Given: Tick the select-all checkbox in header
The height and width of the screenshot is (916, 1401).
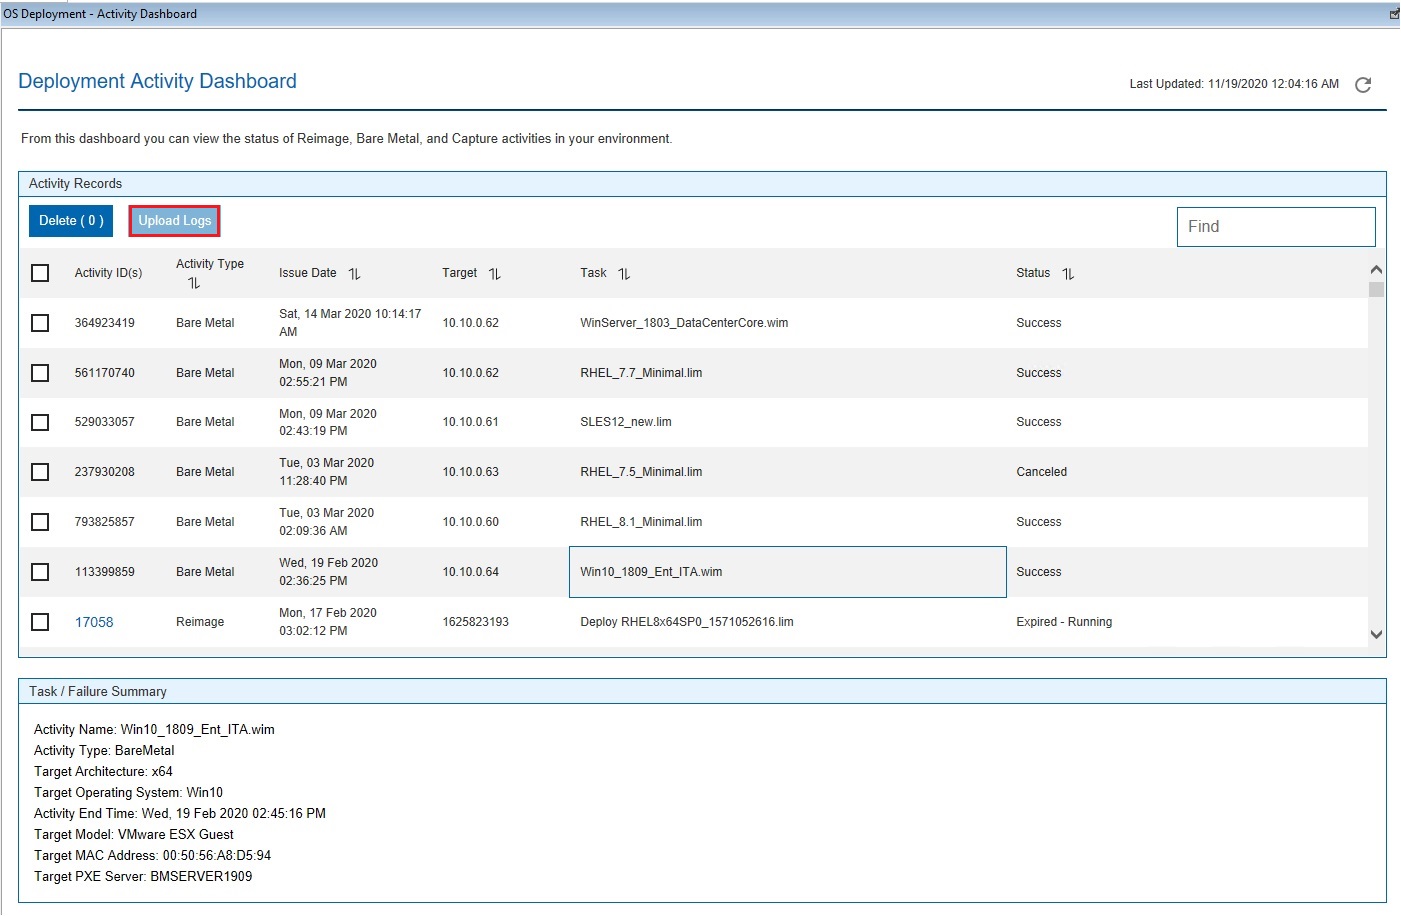Looking at the screenshot, I should (40, 273).
